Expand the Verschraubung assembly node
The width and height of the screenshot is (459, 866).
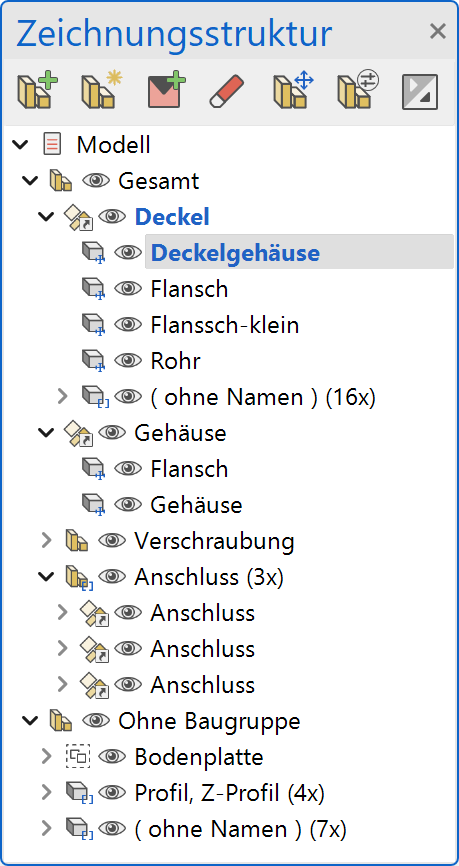46,541
